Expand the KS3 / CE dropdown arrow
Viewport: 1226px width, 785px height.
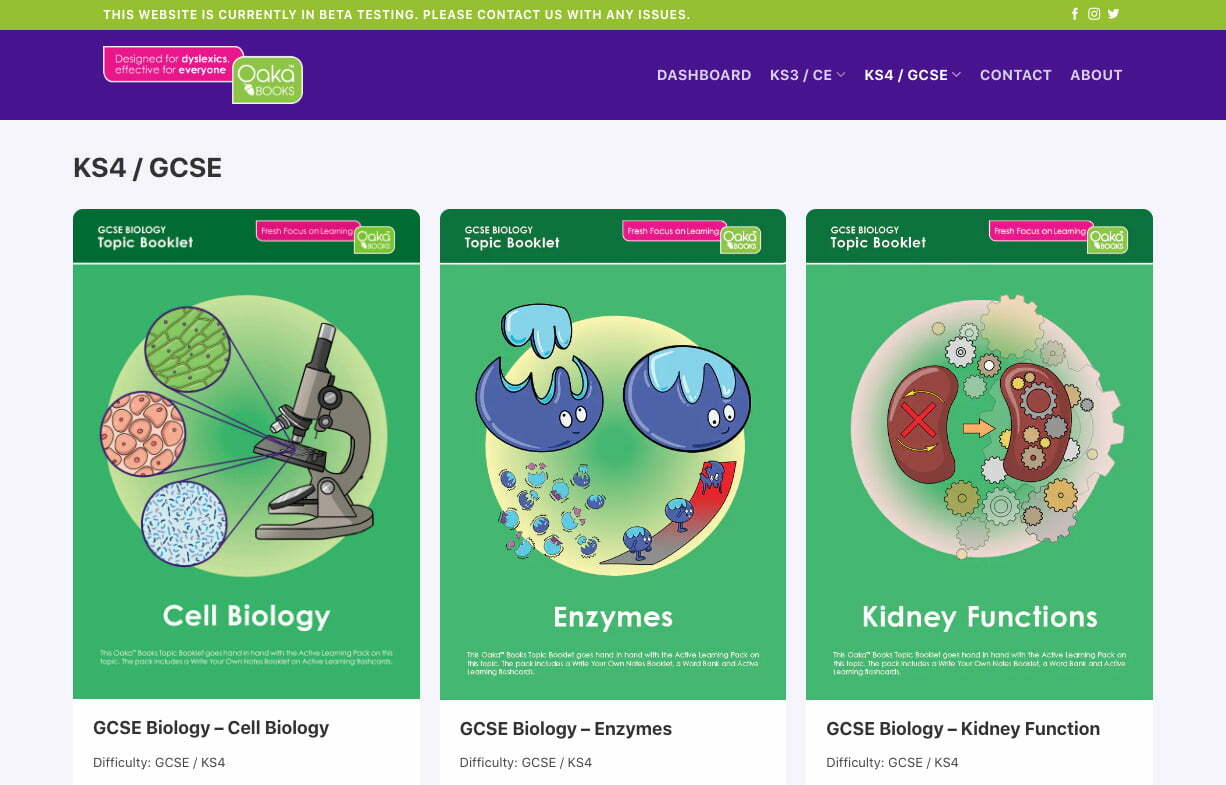click(841, 75)
